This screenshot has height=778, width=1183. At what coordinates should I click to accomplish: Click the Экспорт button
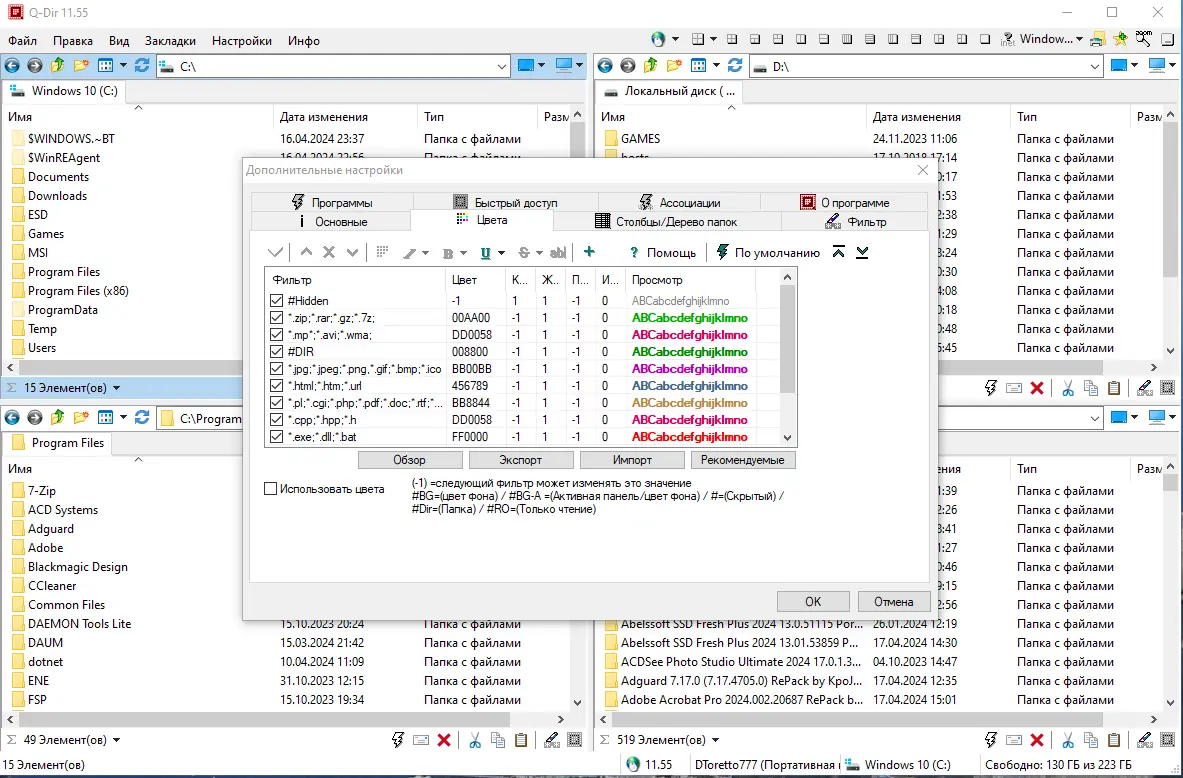(x=521, y=460)
